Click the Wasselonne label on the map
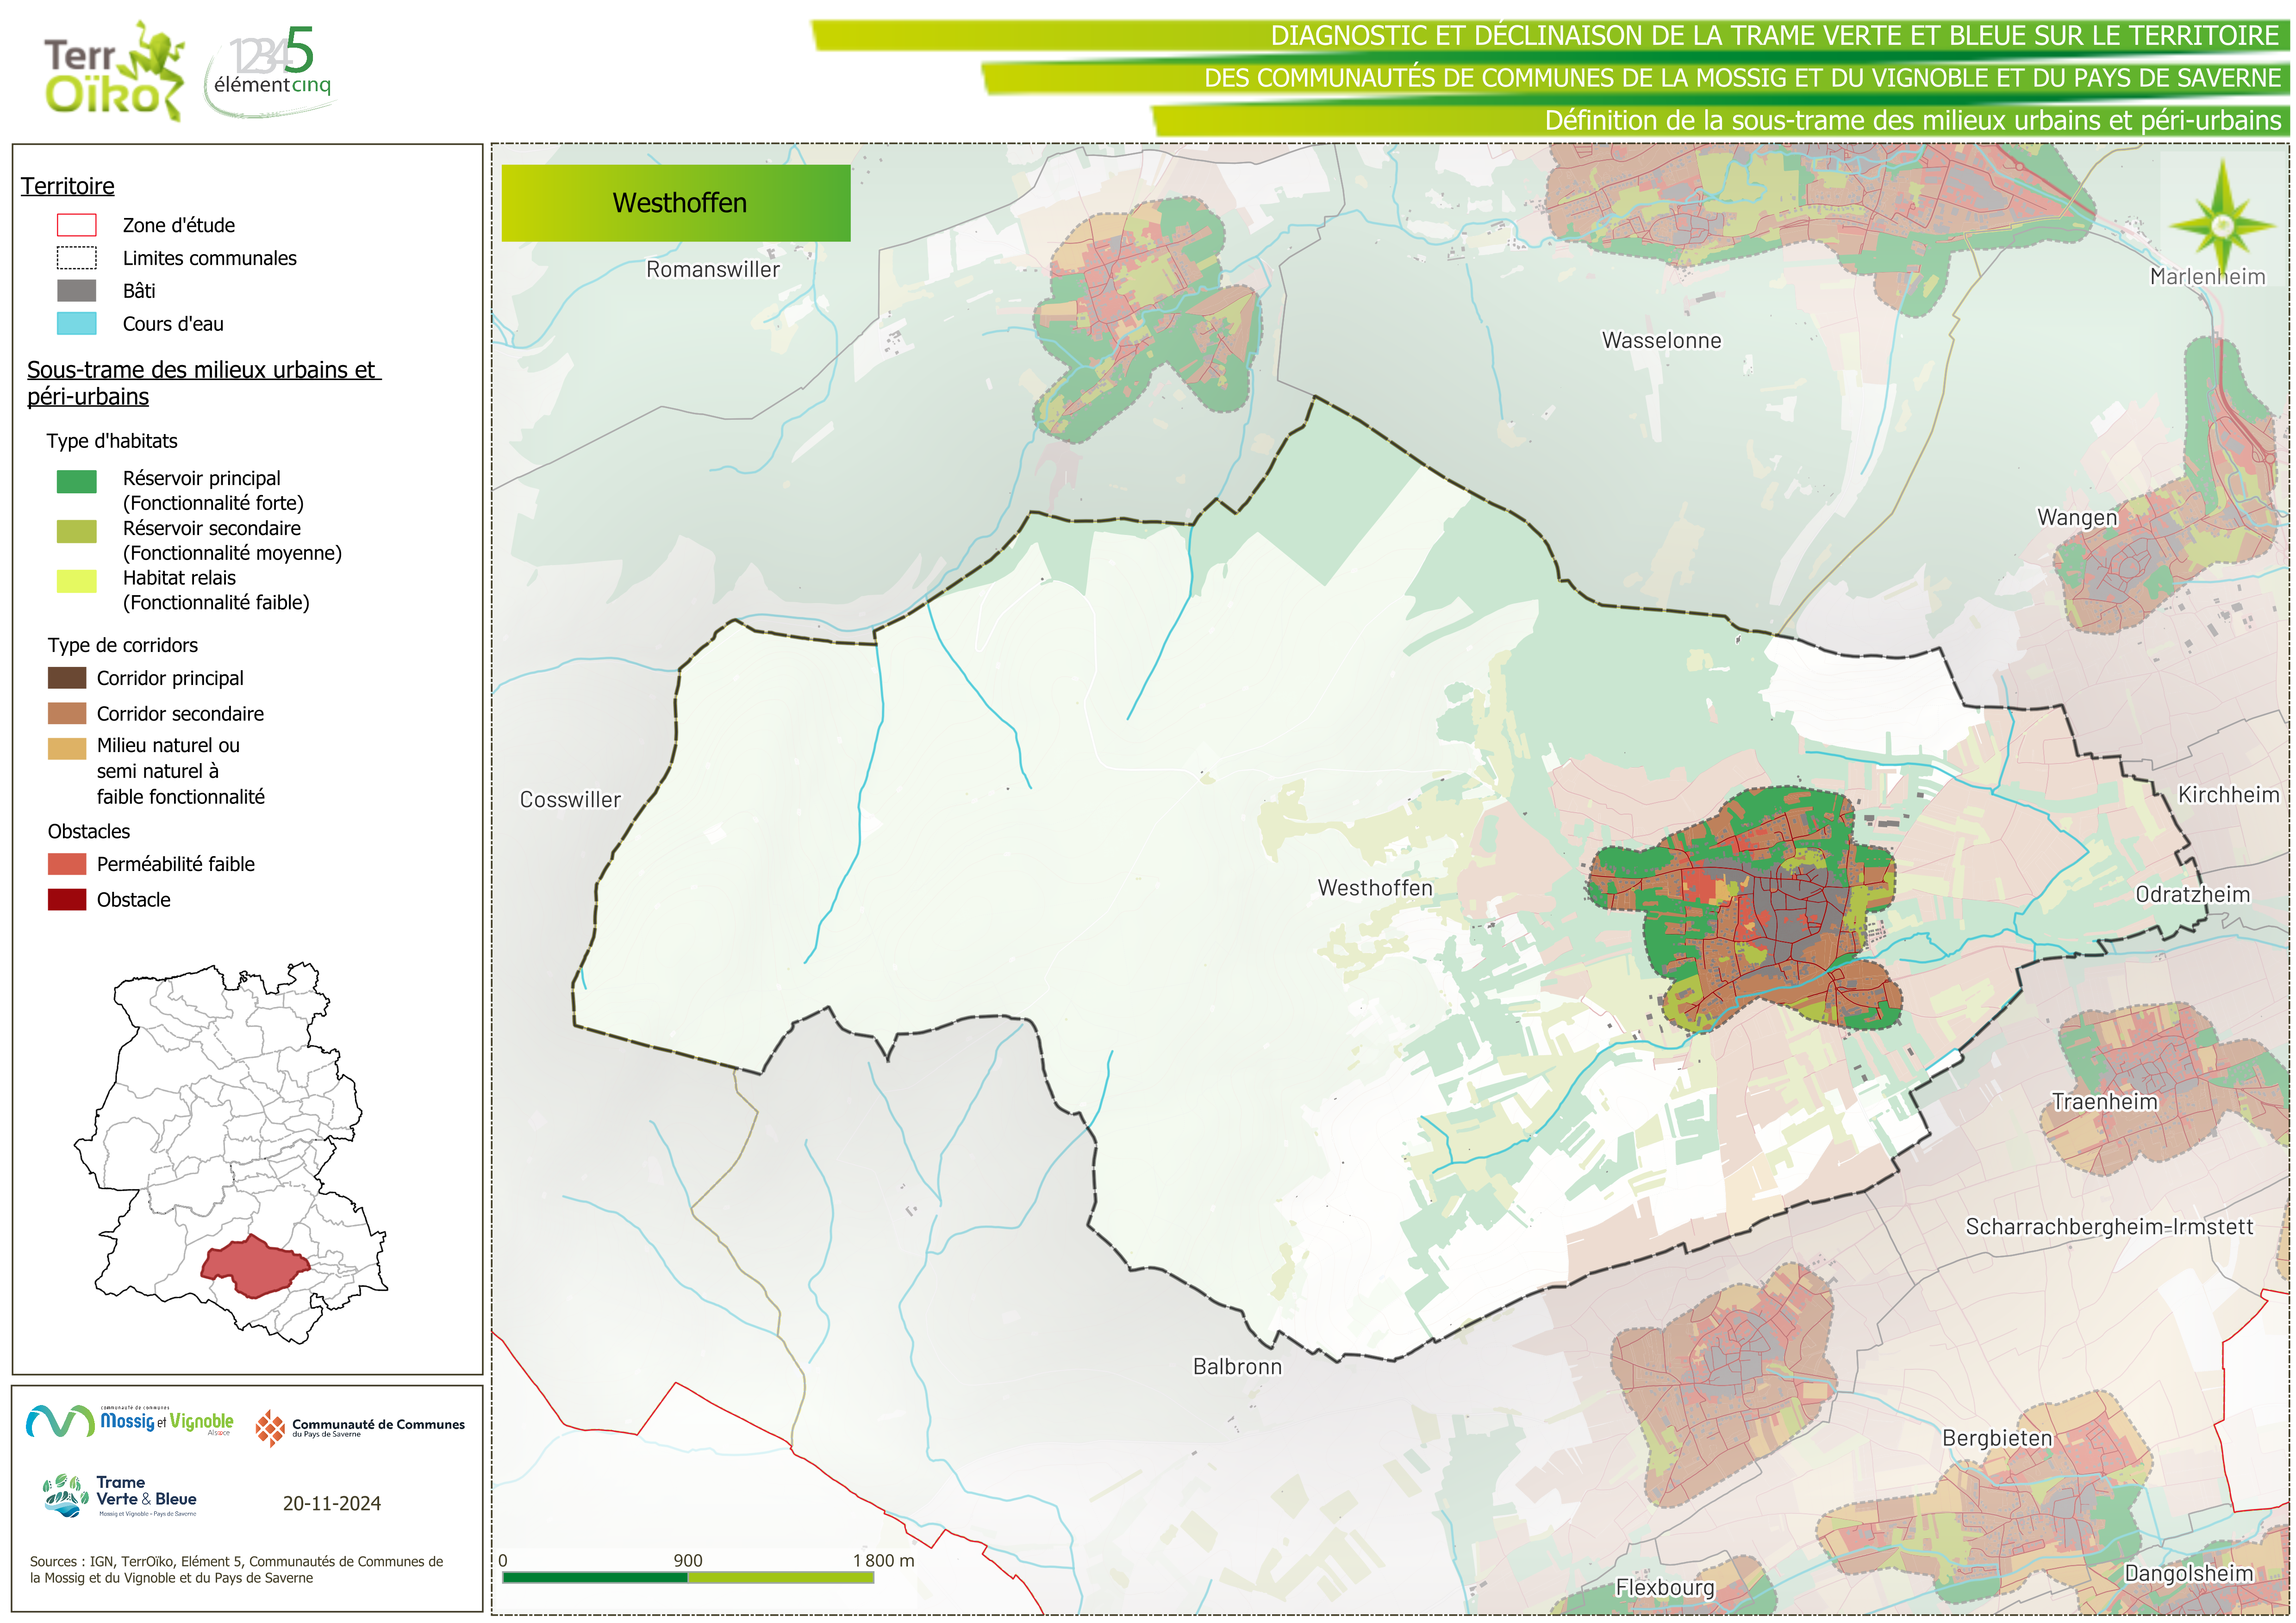The height and width of the screenshot is (1623, 2296). tap(1661, 340)
